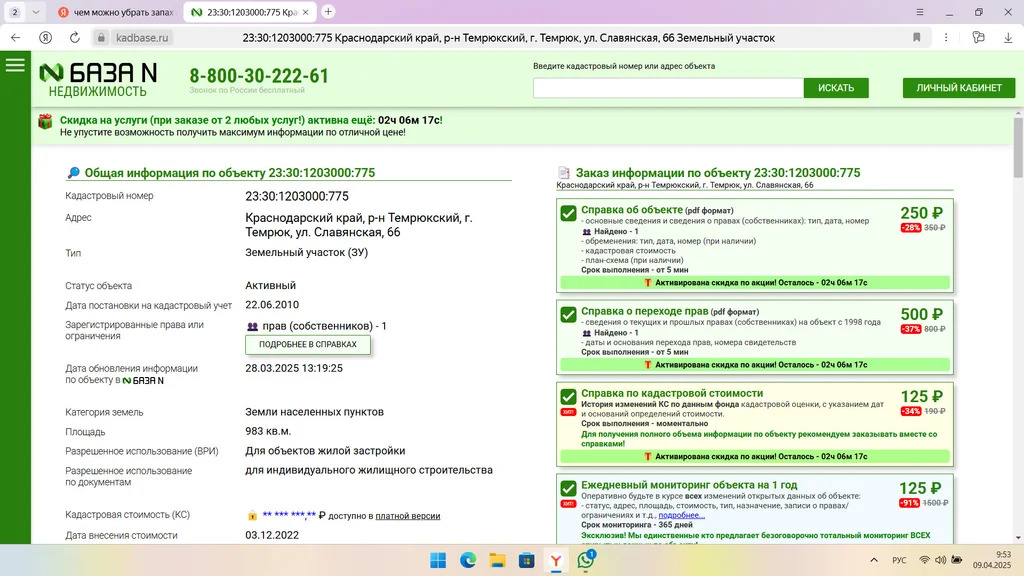Open the volume control in system tray
Screen dimensions: 1024x576
(x=940, y=560)
